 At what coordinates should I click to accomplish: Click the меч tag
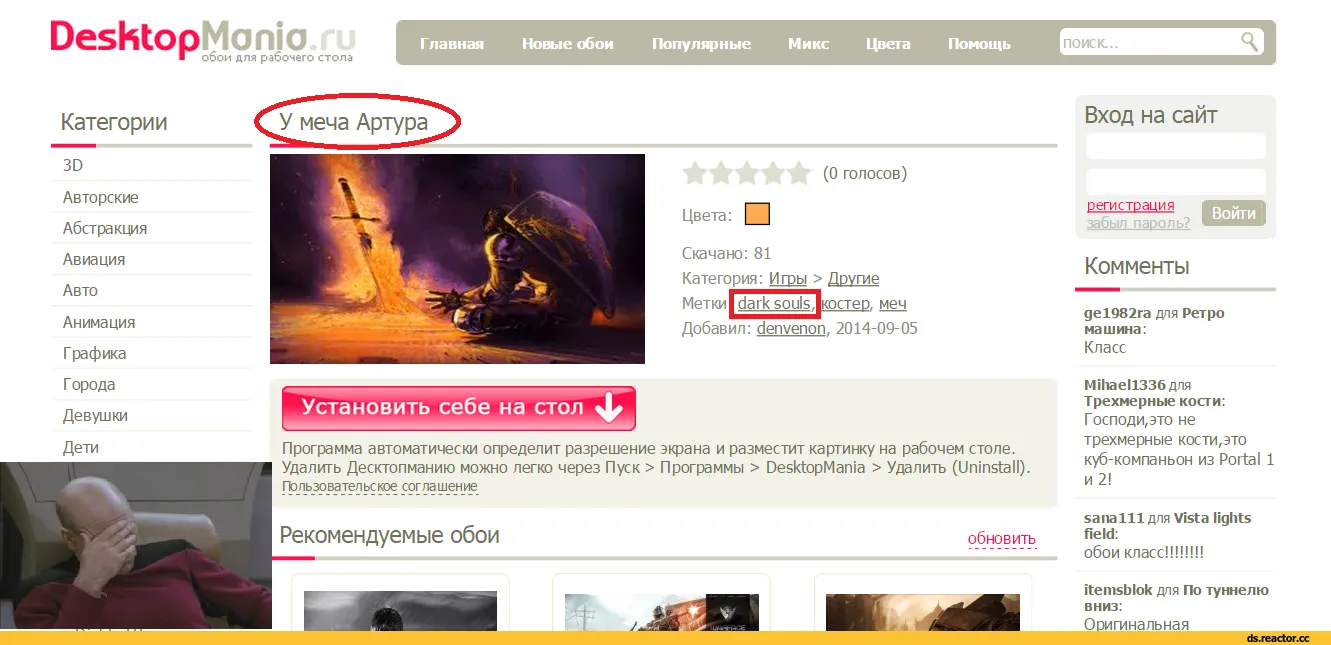pyautogui.click(x=893, y=303)
